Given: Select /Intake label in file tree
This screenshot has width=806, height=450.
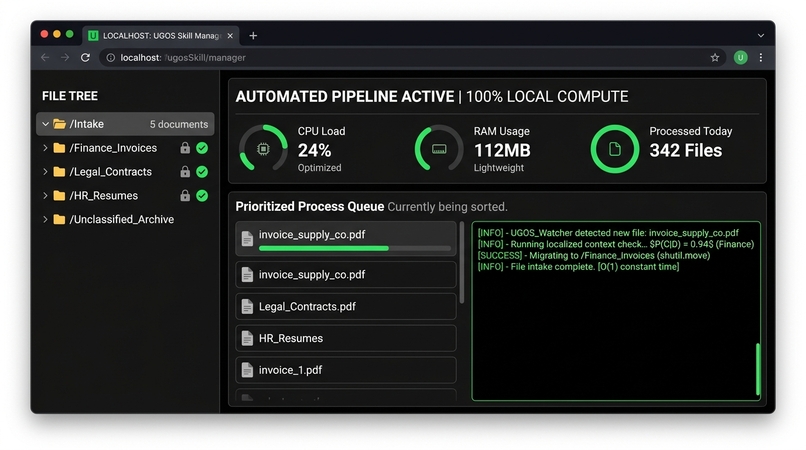Looking at the screenshot, I should 86,124.
